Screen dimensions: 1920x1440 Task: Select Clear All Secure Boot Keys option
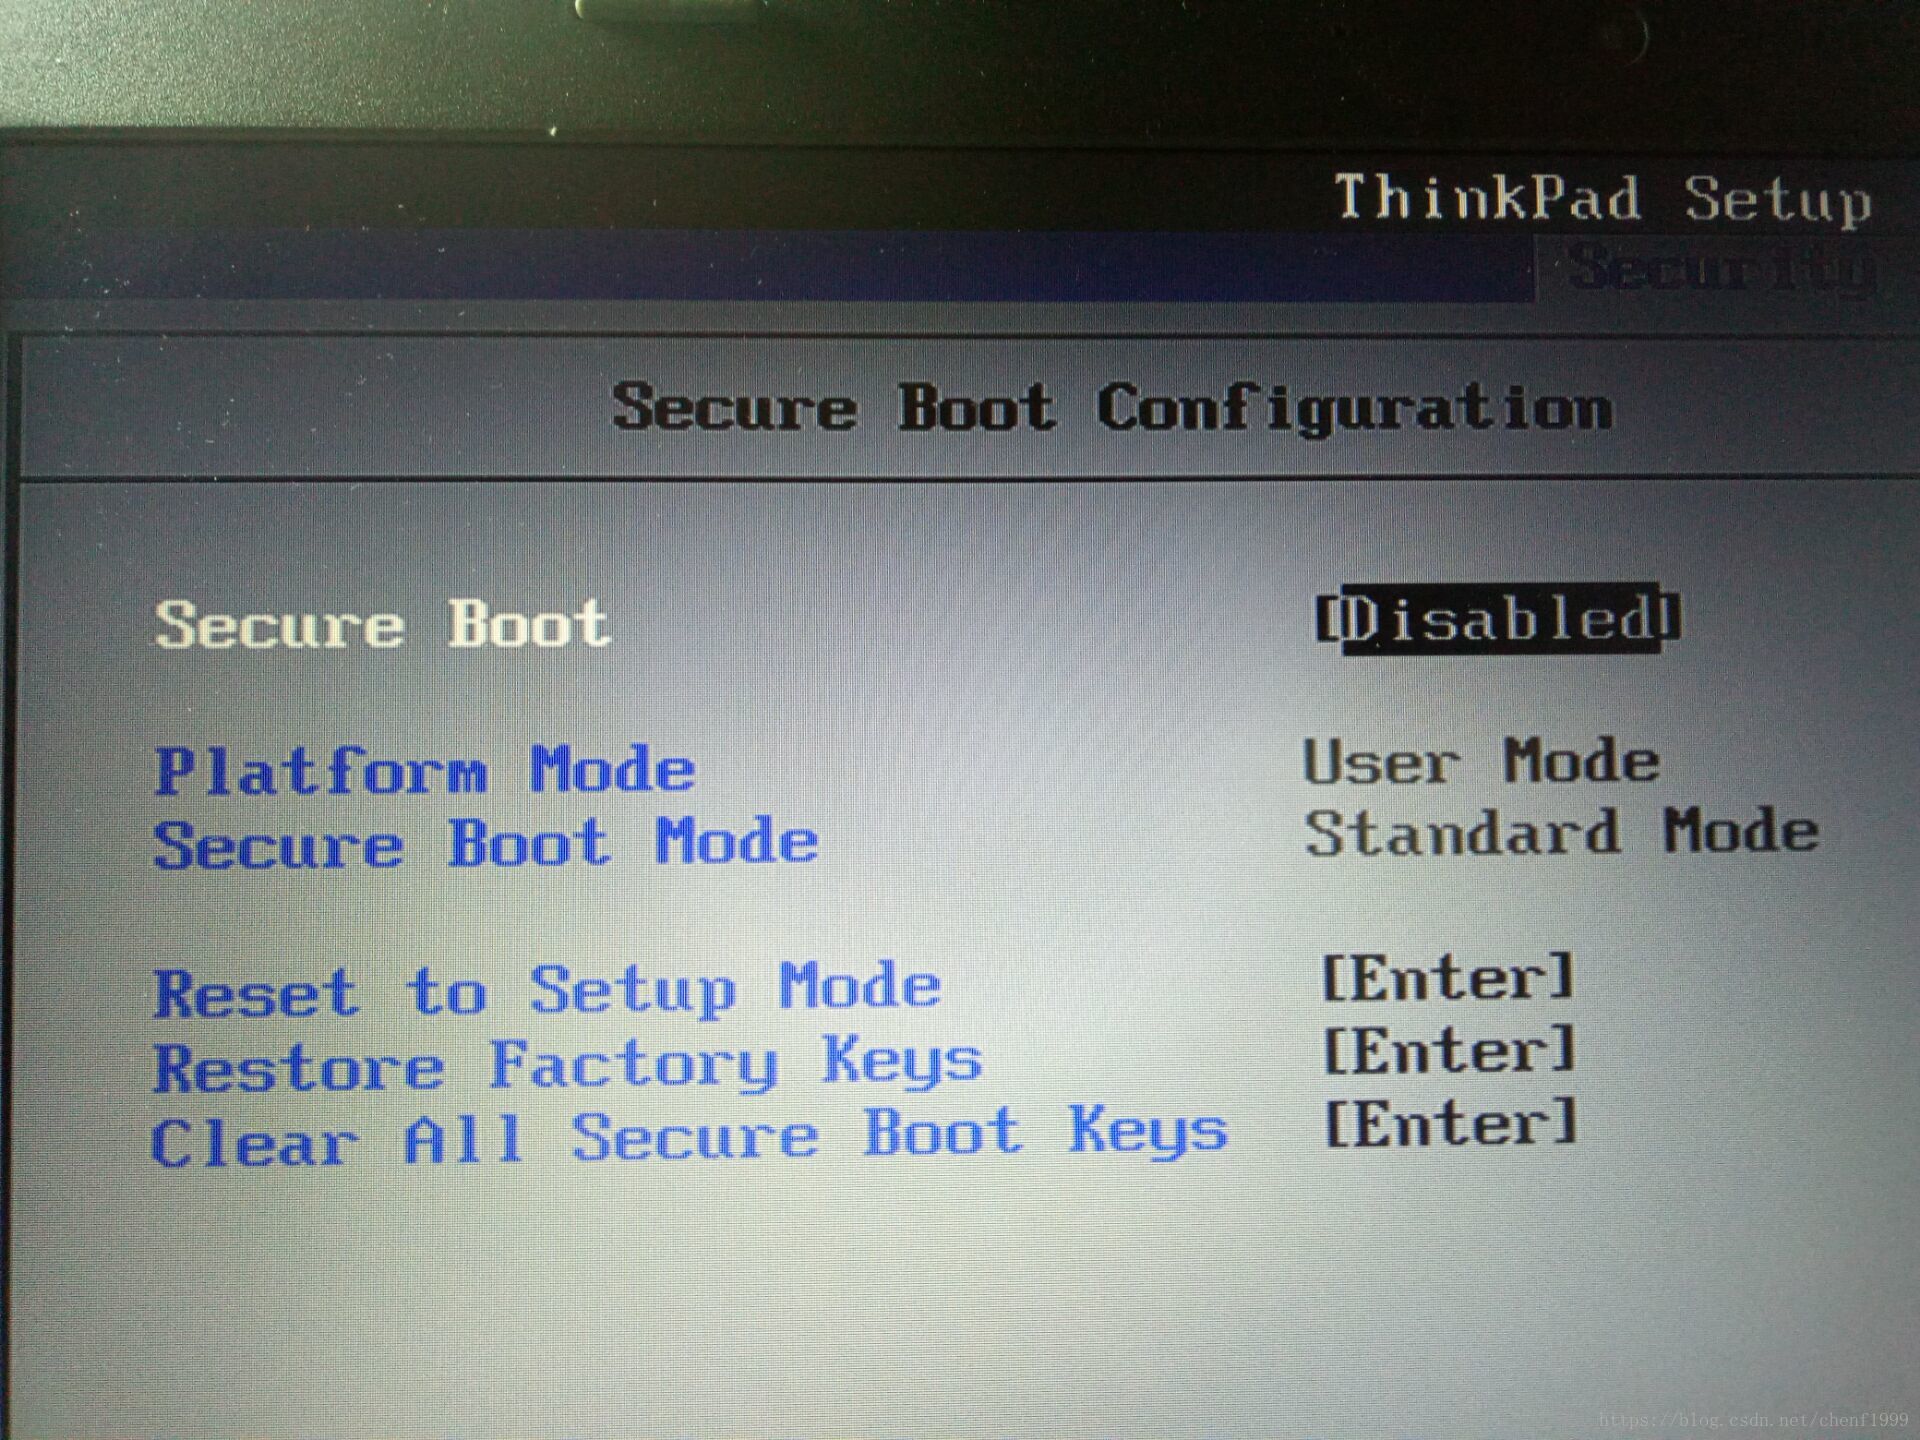690,1137
